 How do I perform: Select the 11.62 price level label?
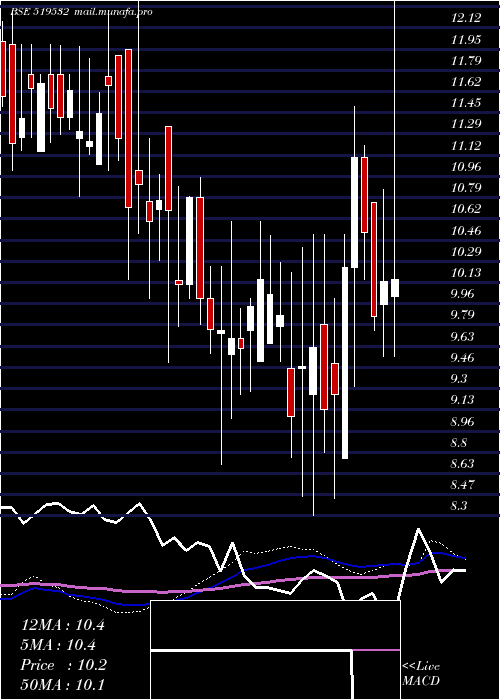[466, 82]
